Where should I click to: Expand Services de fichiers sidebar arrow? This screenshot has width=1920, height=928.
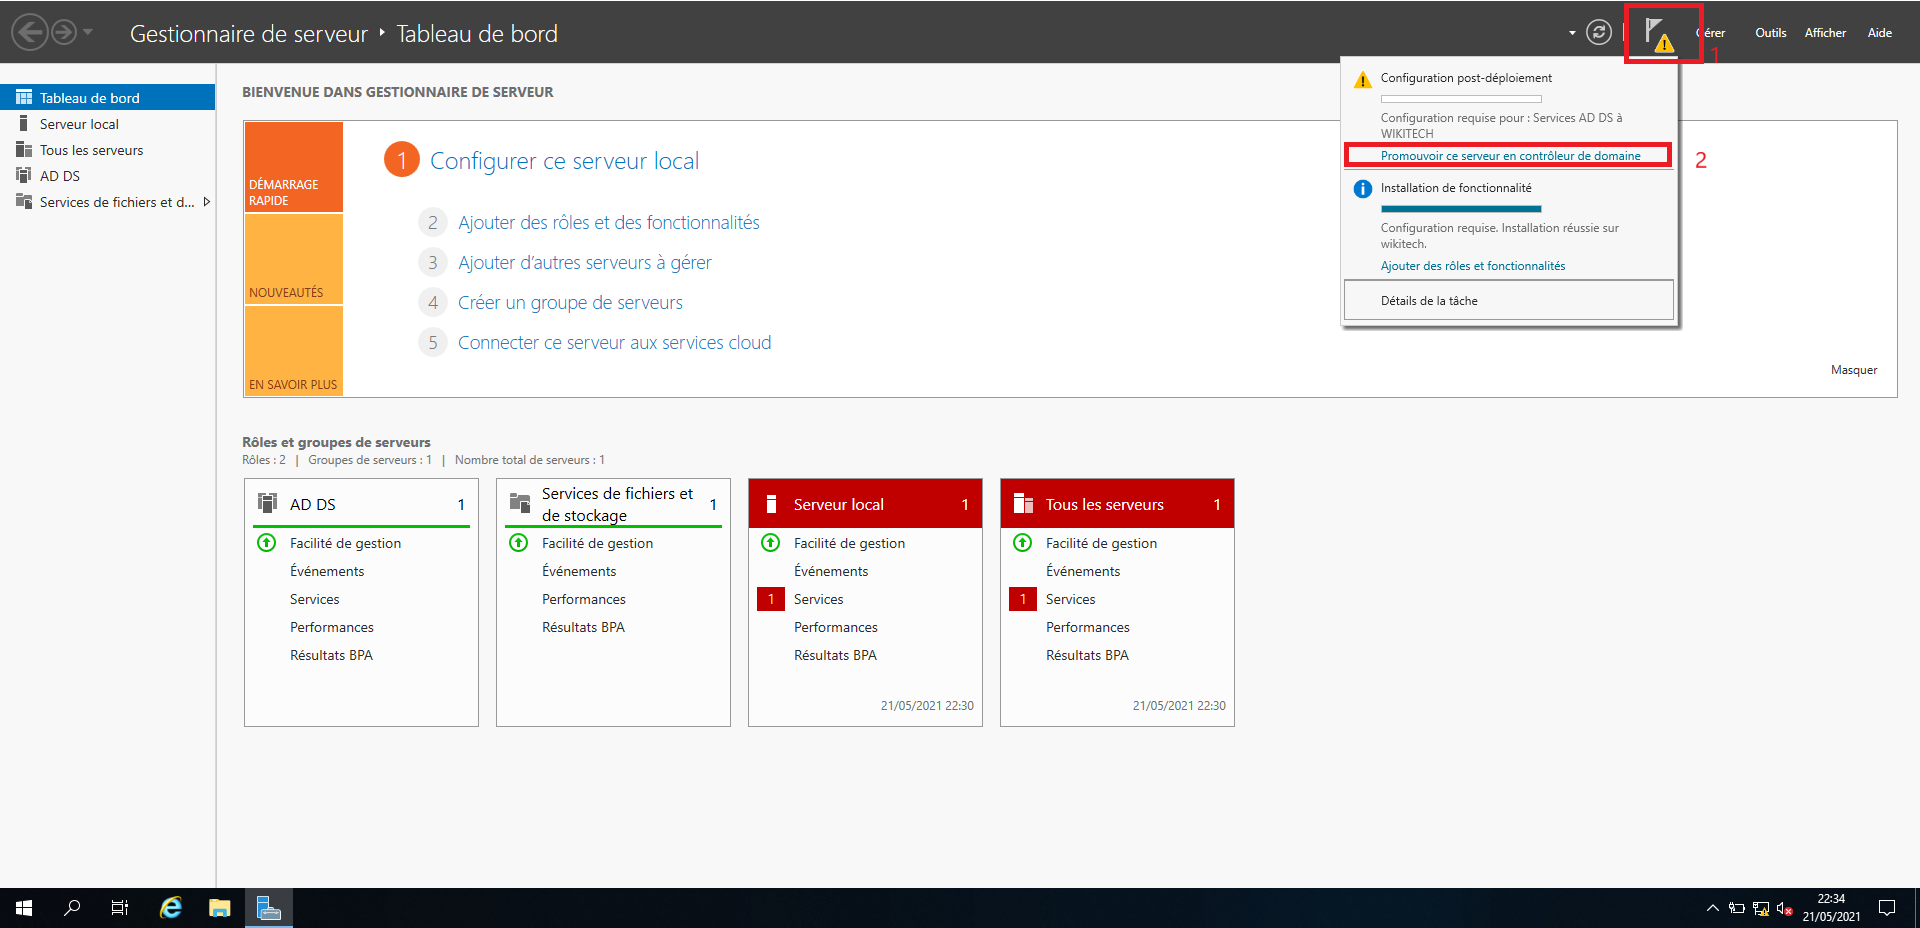coord(206,202)
